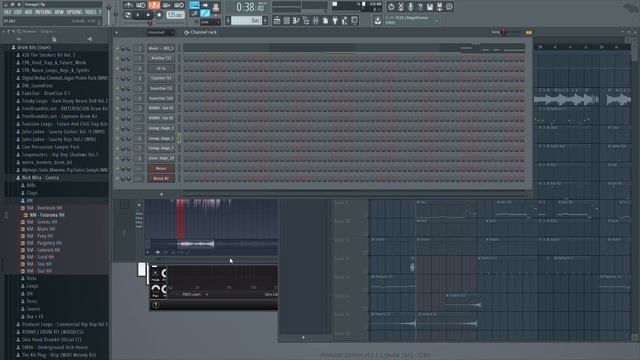Image resolution: width=640 pixels, height=360 pixels.
Task: Click the first red Bosss channel button
Action: click(x=161, y=168)
